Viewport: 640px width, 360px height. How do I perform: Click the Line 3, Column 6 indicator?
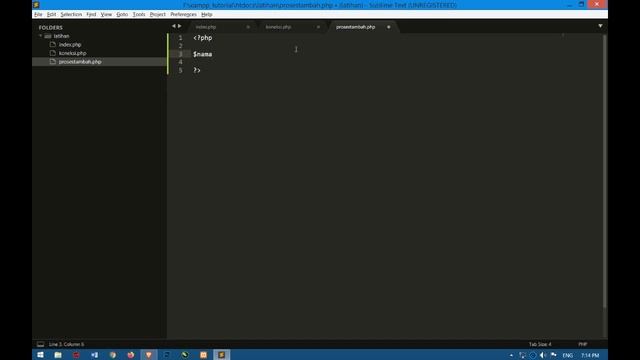tap(66, 344)
